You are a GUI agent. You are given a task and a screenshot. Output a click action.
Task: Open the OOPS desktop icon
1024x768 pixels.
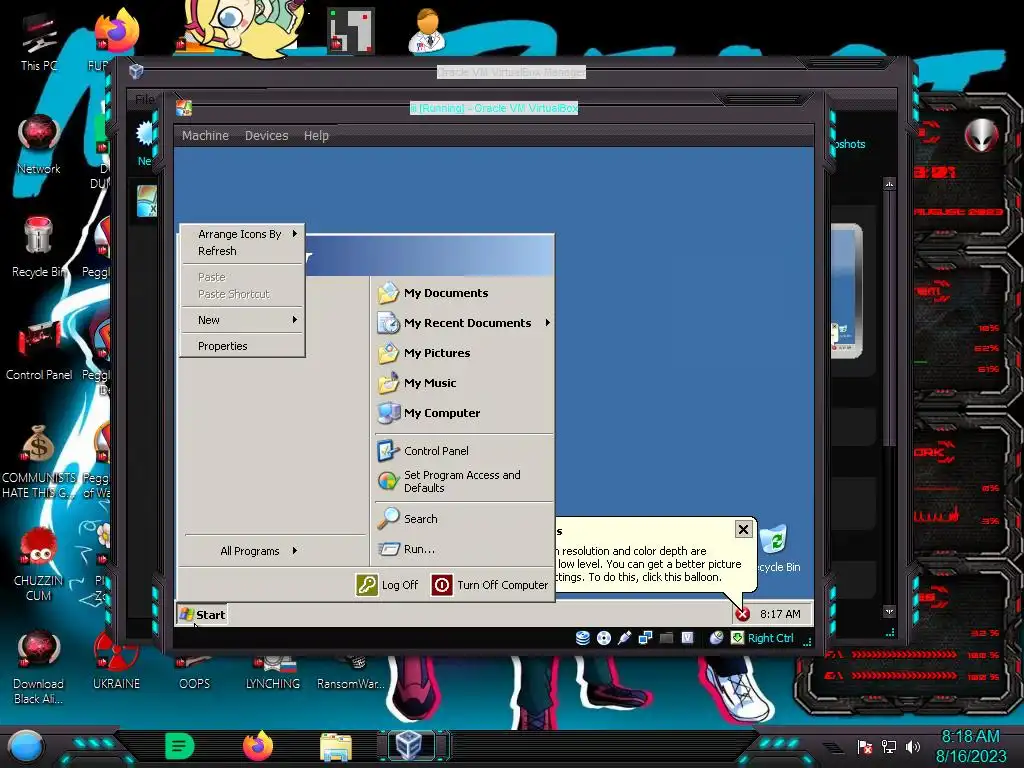195,673
